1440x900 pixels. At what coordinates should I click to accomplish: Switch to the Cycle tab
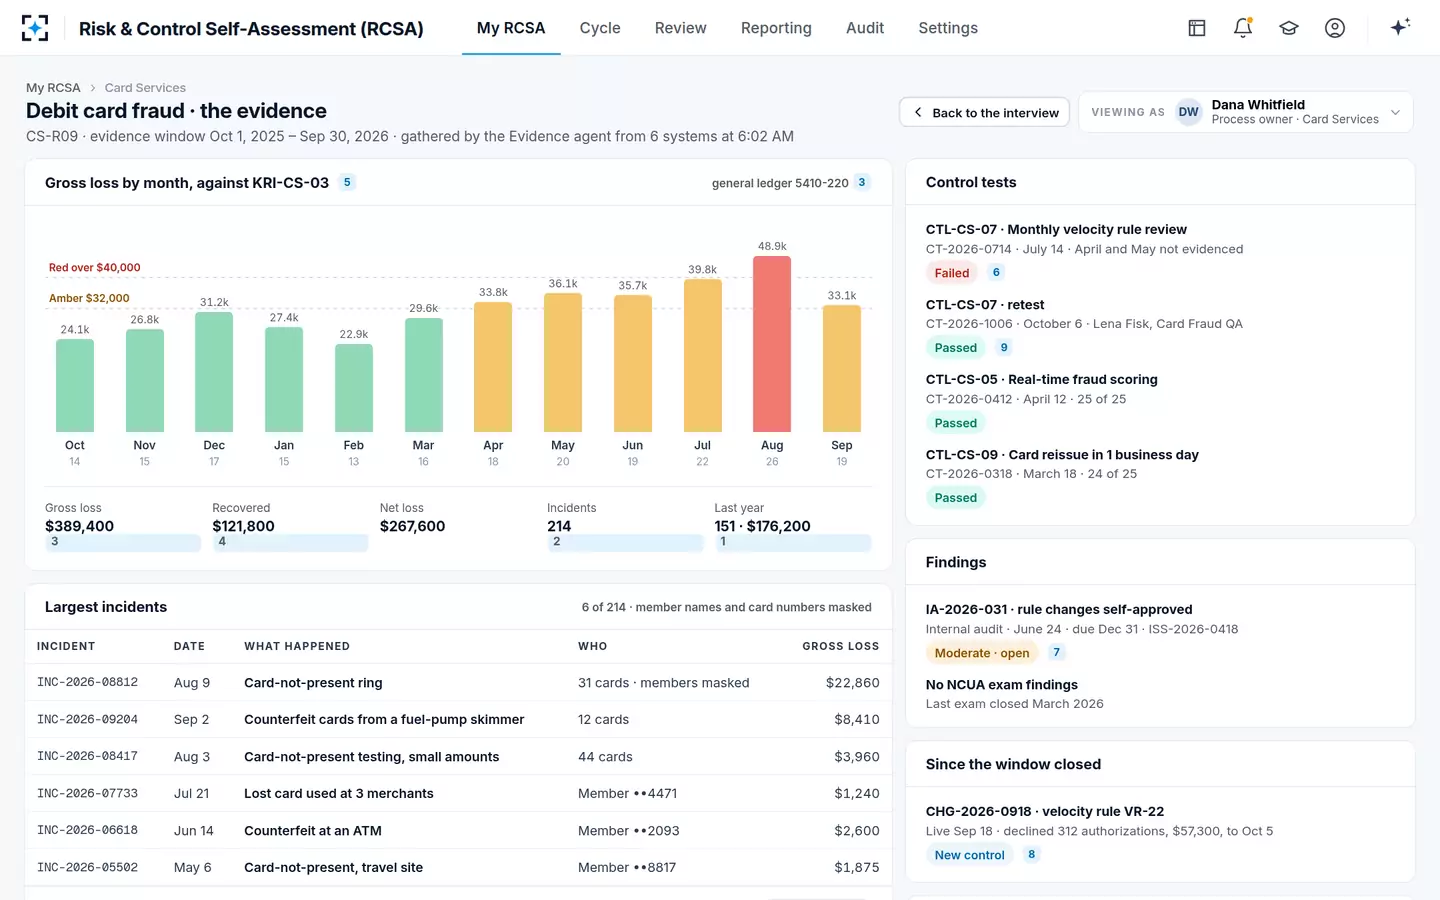[x=600, y=28]
